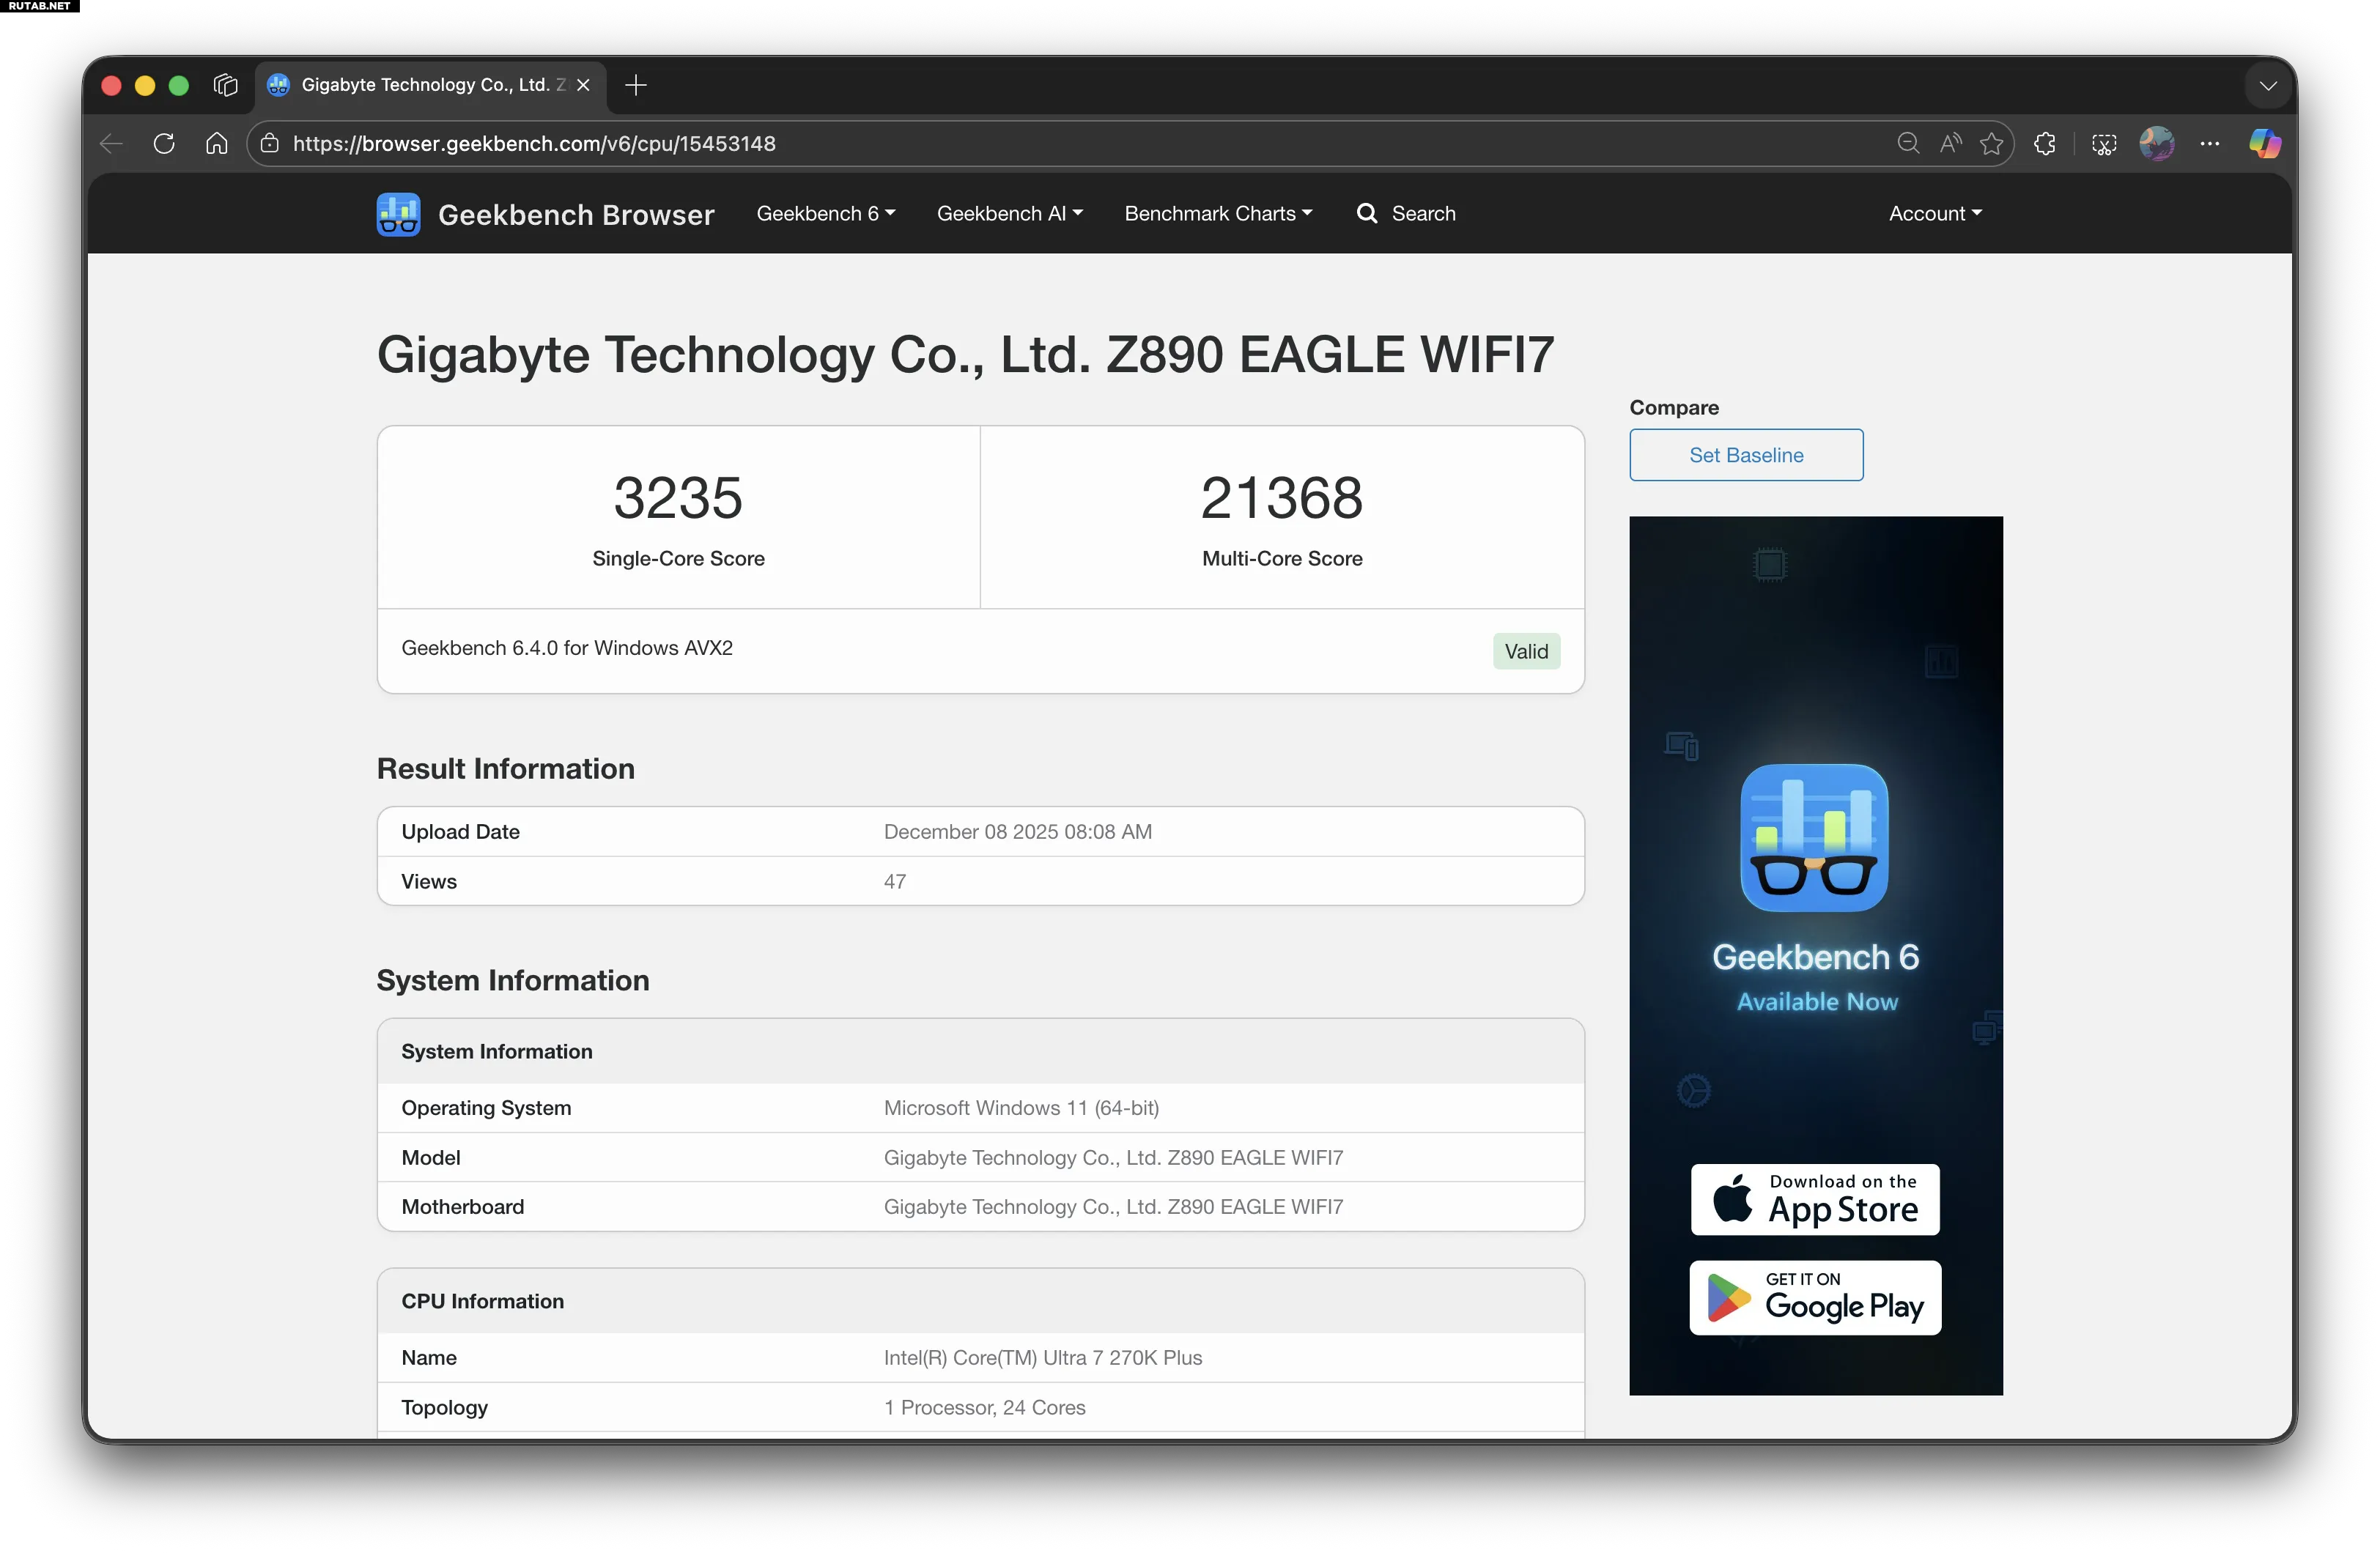This screenshot has width=2380, height=1553.
Task: Expand the Geekbench AI dropdown
Action: pyautogui.click(x=1009, y=213)
